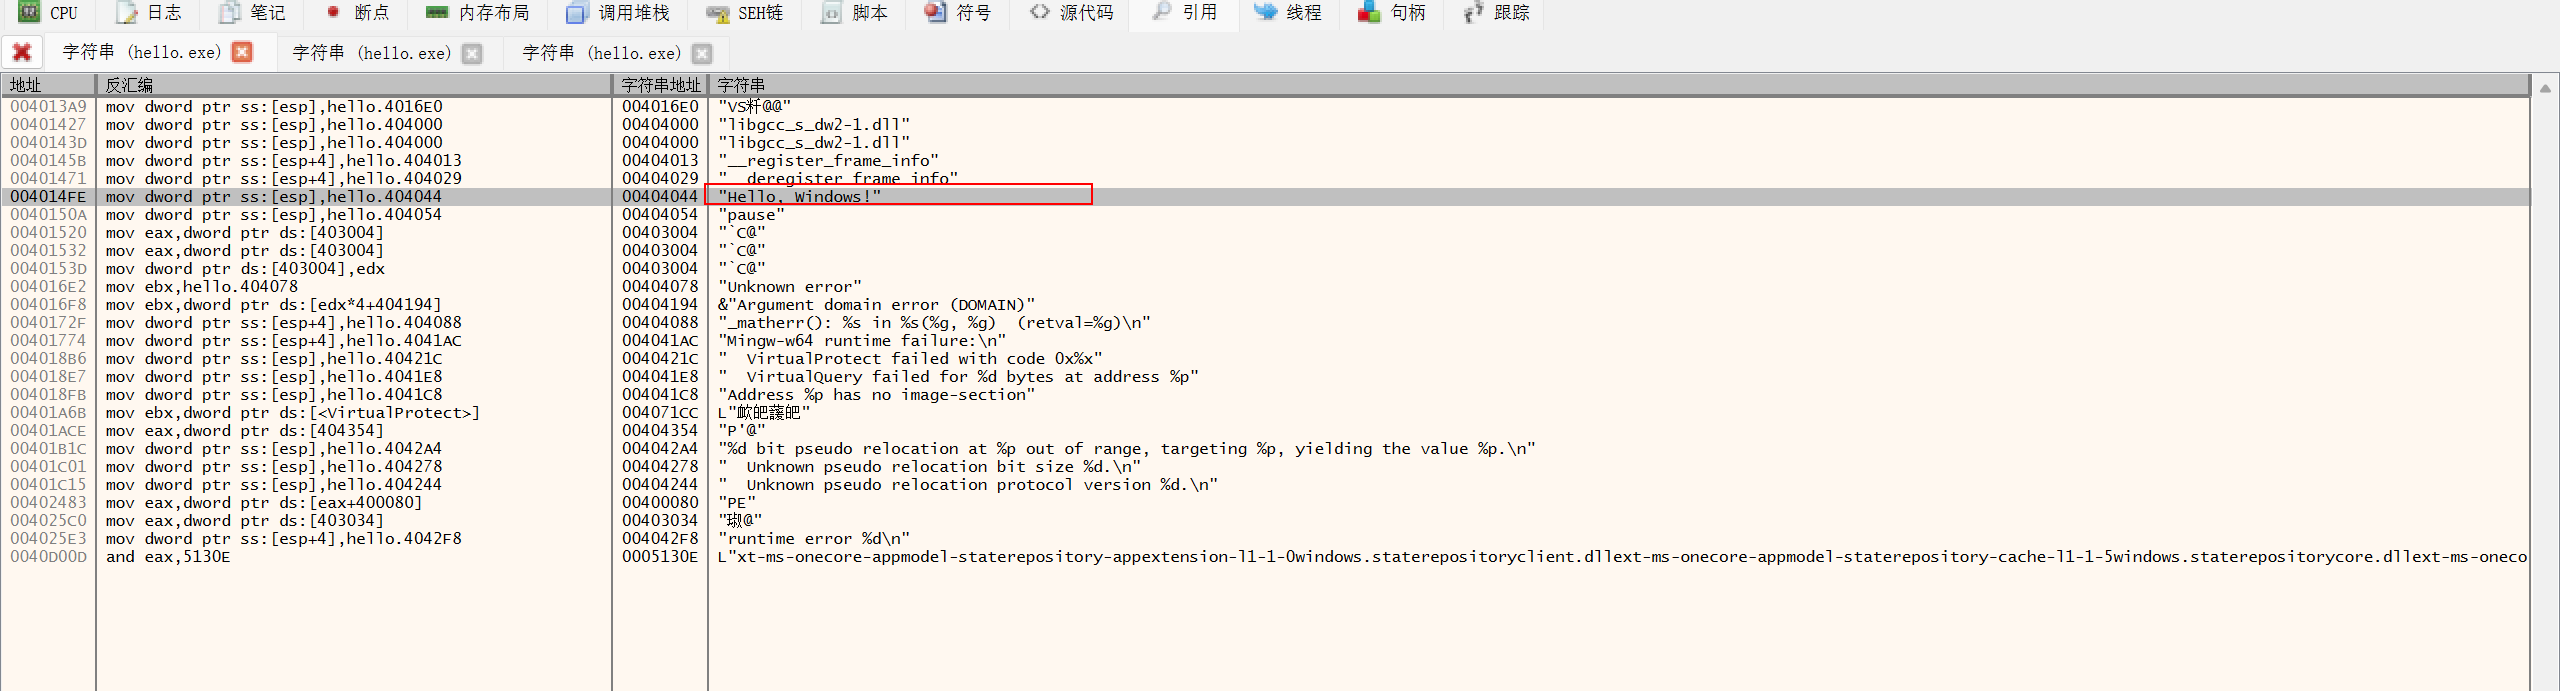
Task: Select the "and eax,5130E" disassembly line
Action: pos(168,557)
